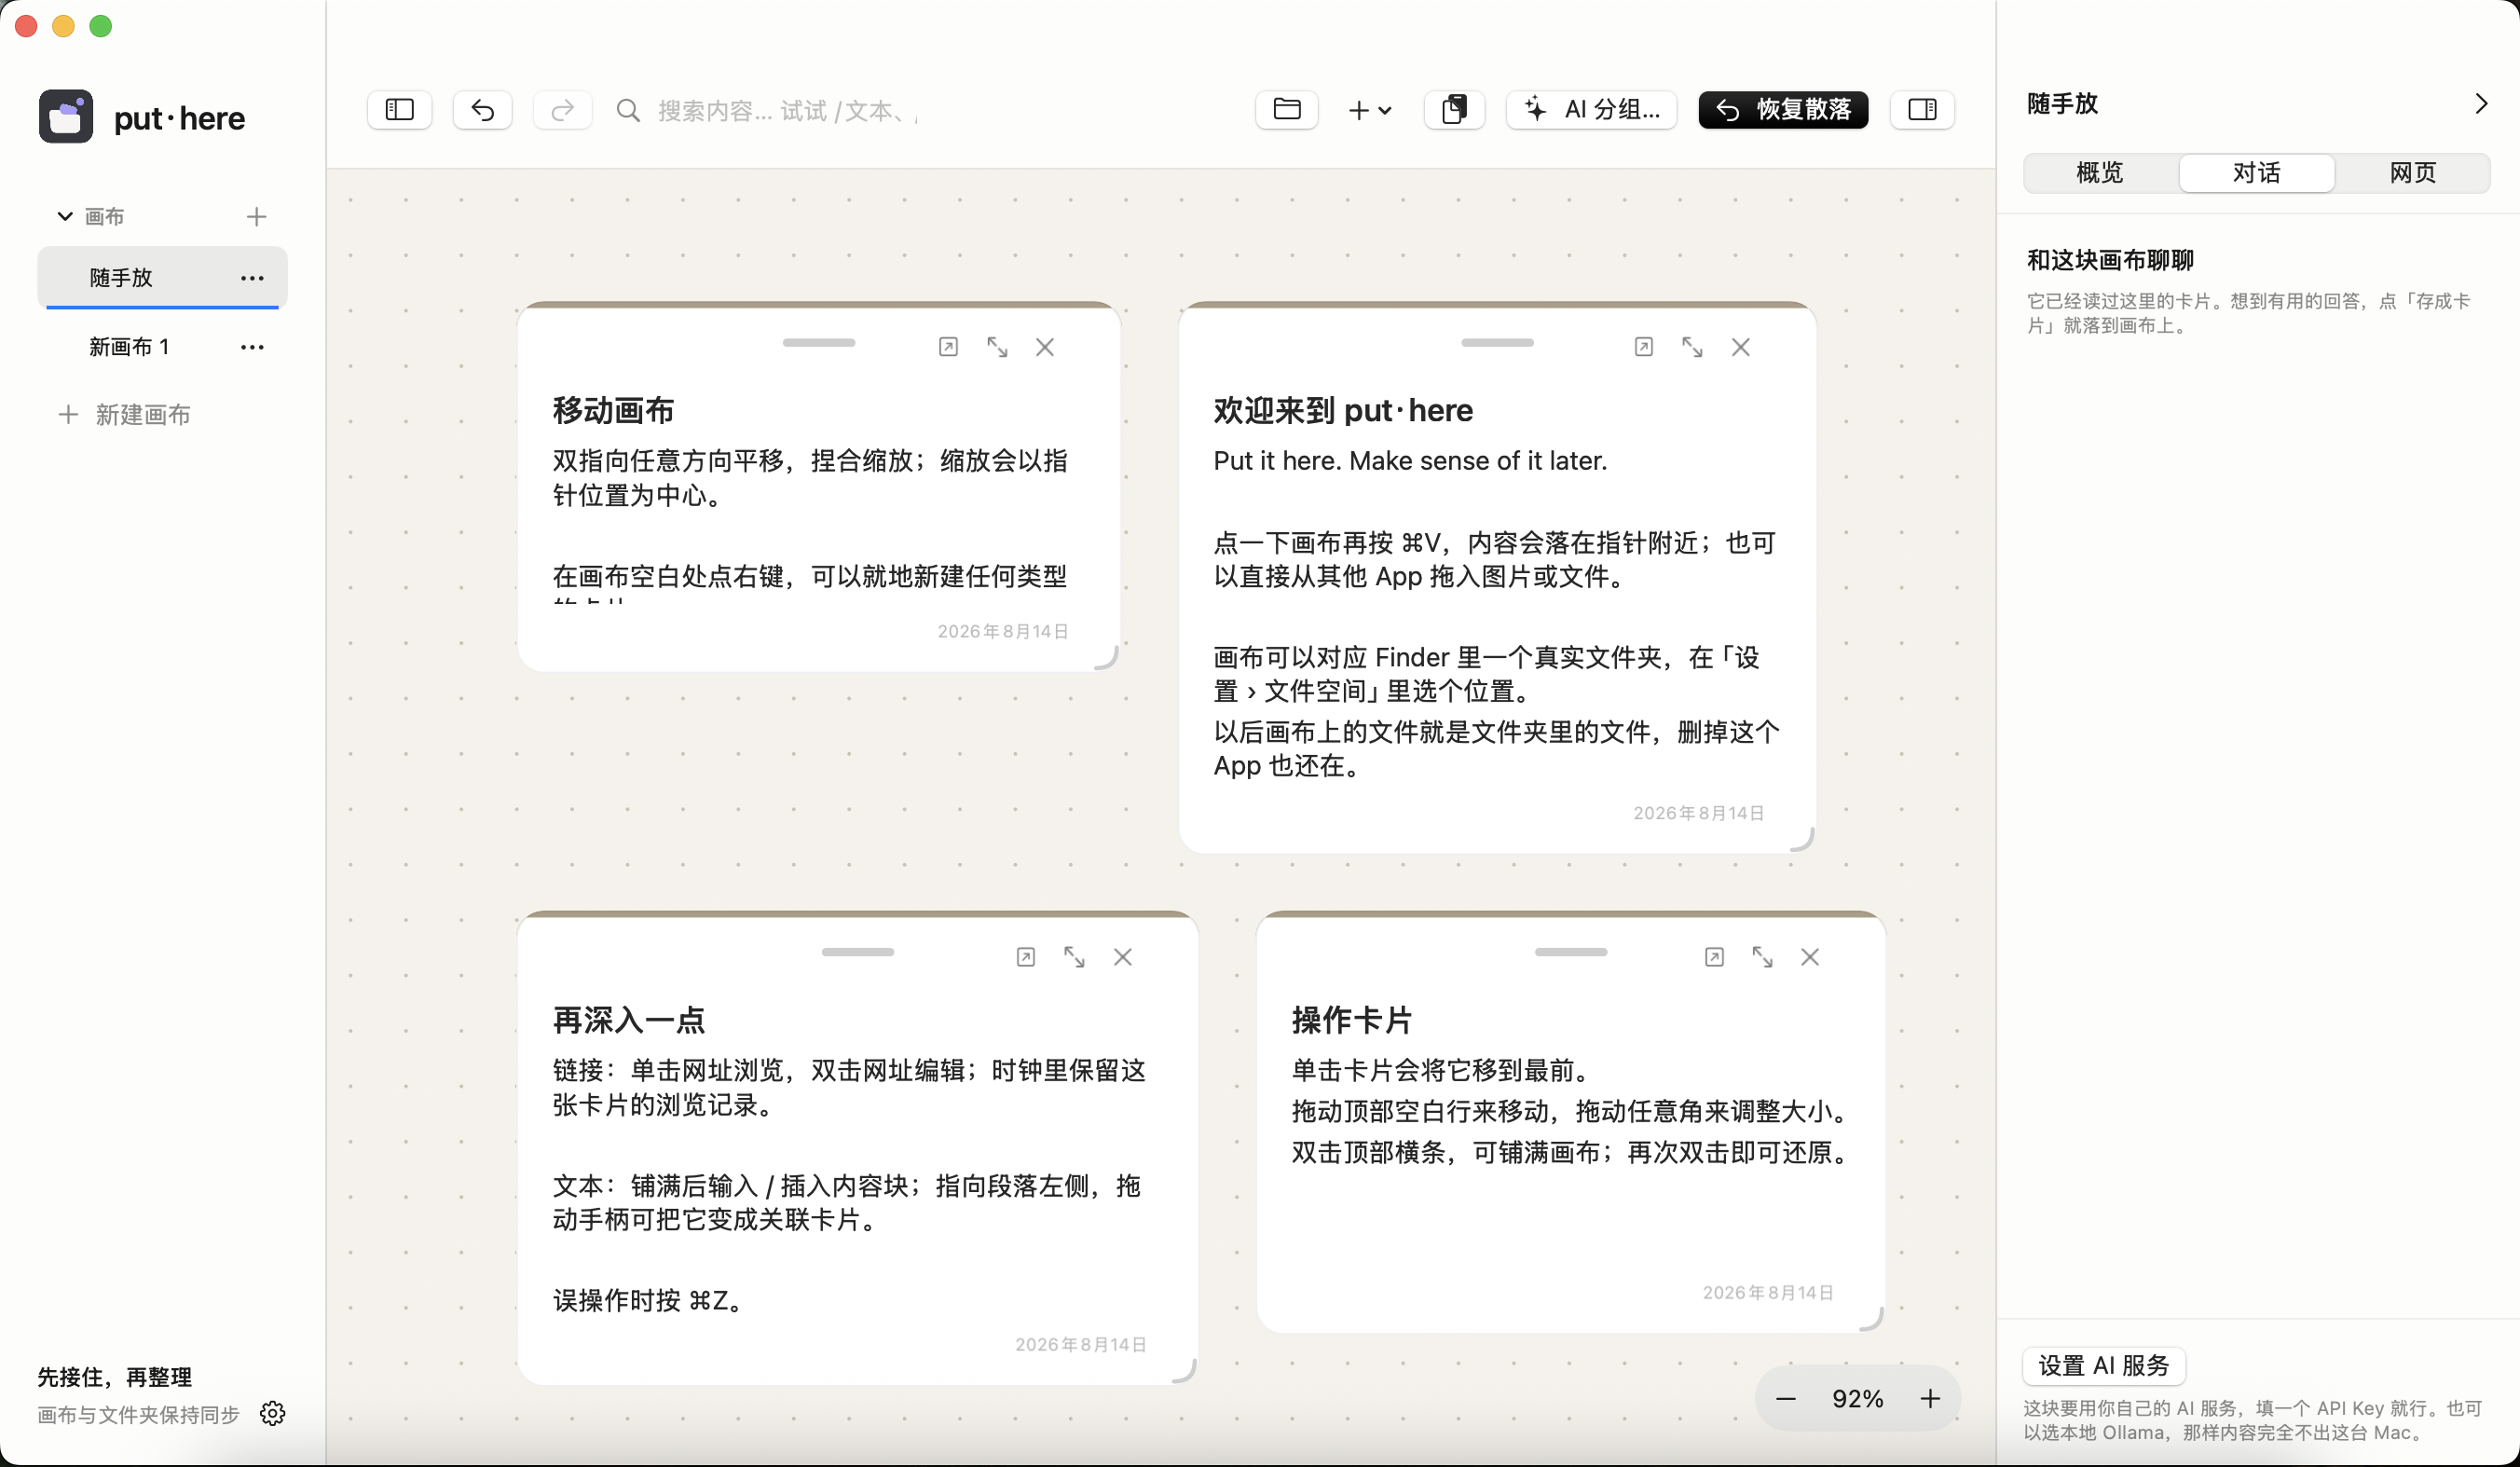Open the more menu for 新画布 1

[x=252, y=347]
